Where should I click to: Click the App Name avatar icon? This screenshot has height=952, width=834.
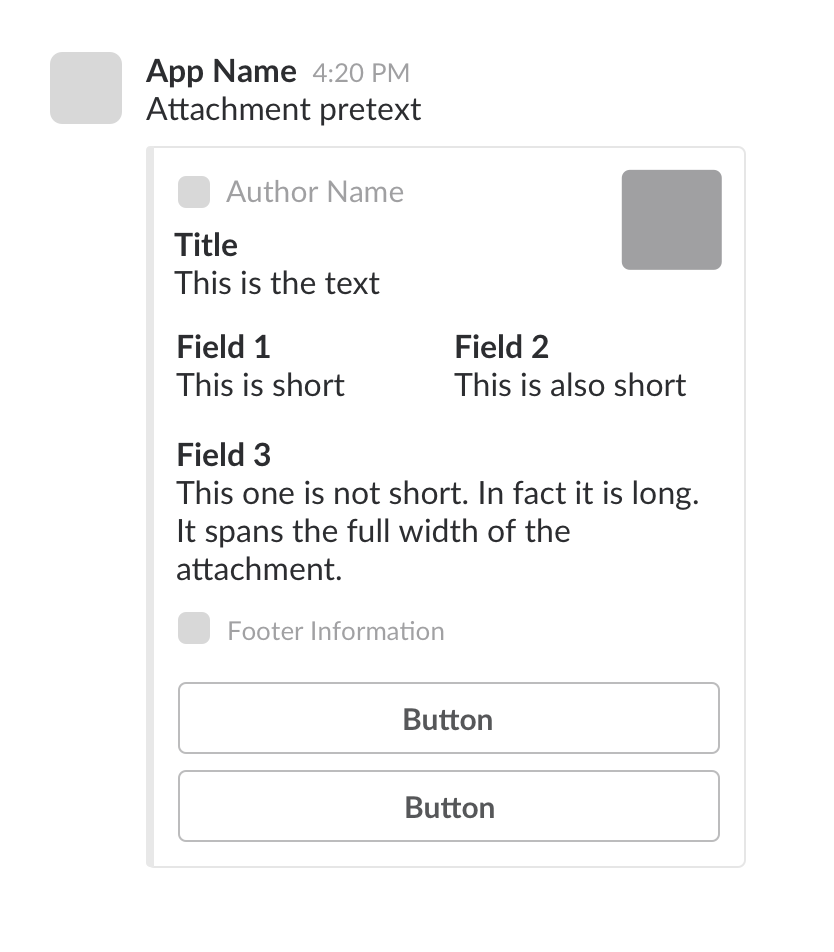(85, 88)
